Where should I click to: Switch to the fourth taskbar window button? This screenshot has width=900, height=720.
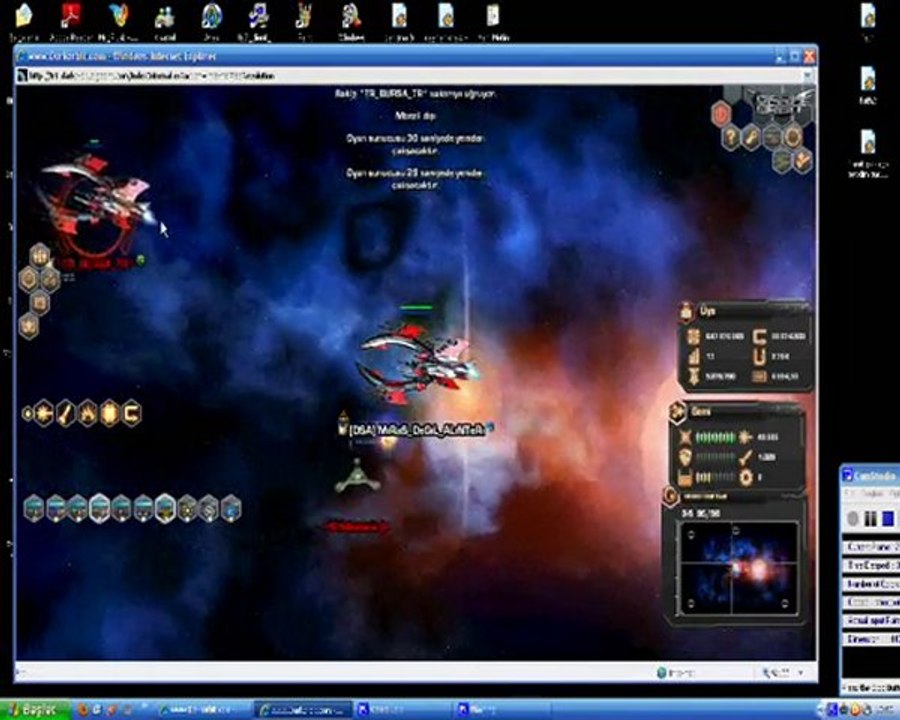[501, 710]
